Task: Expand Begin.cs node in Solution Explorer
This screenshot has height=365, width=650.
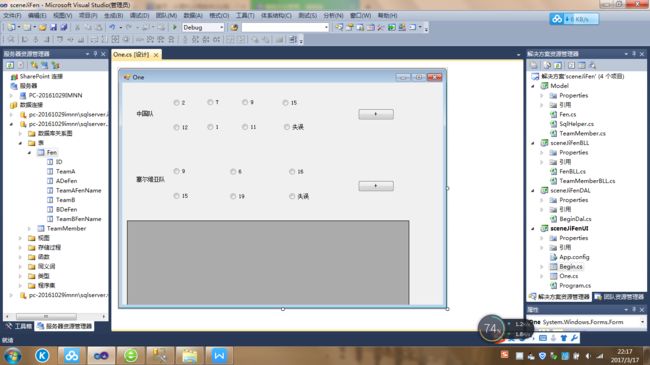Action: pos(542,267)
